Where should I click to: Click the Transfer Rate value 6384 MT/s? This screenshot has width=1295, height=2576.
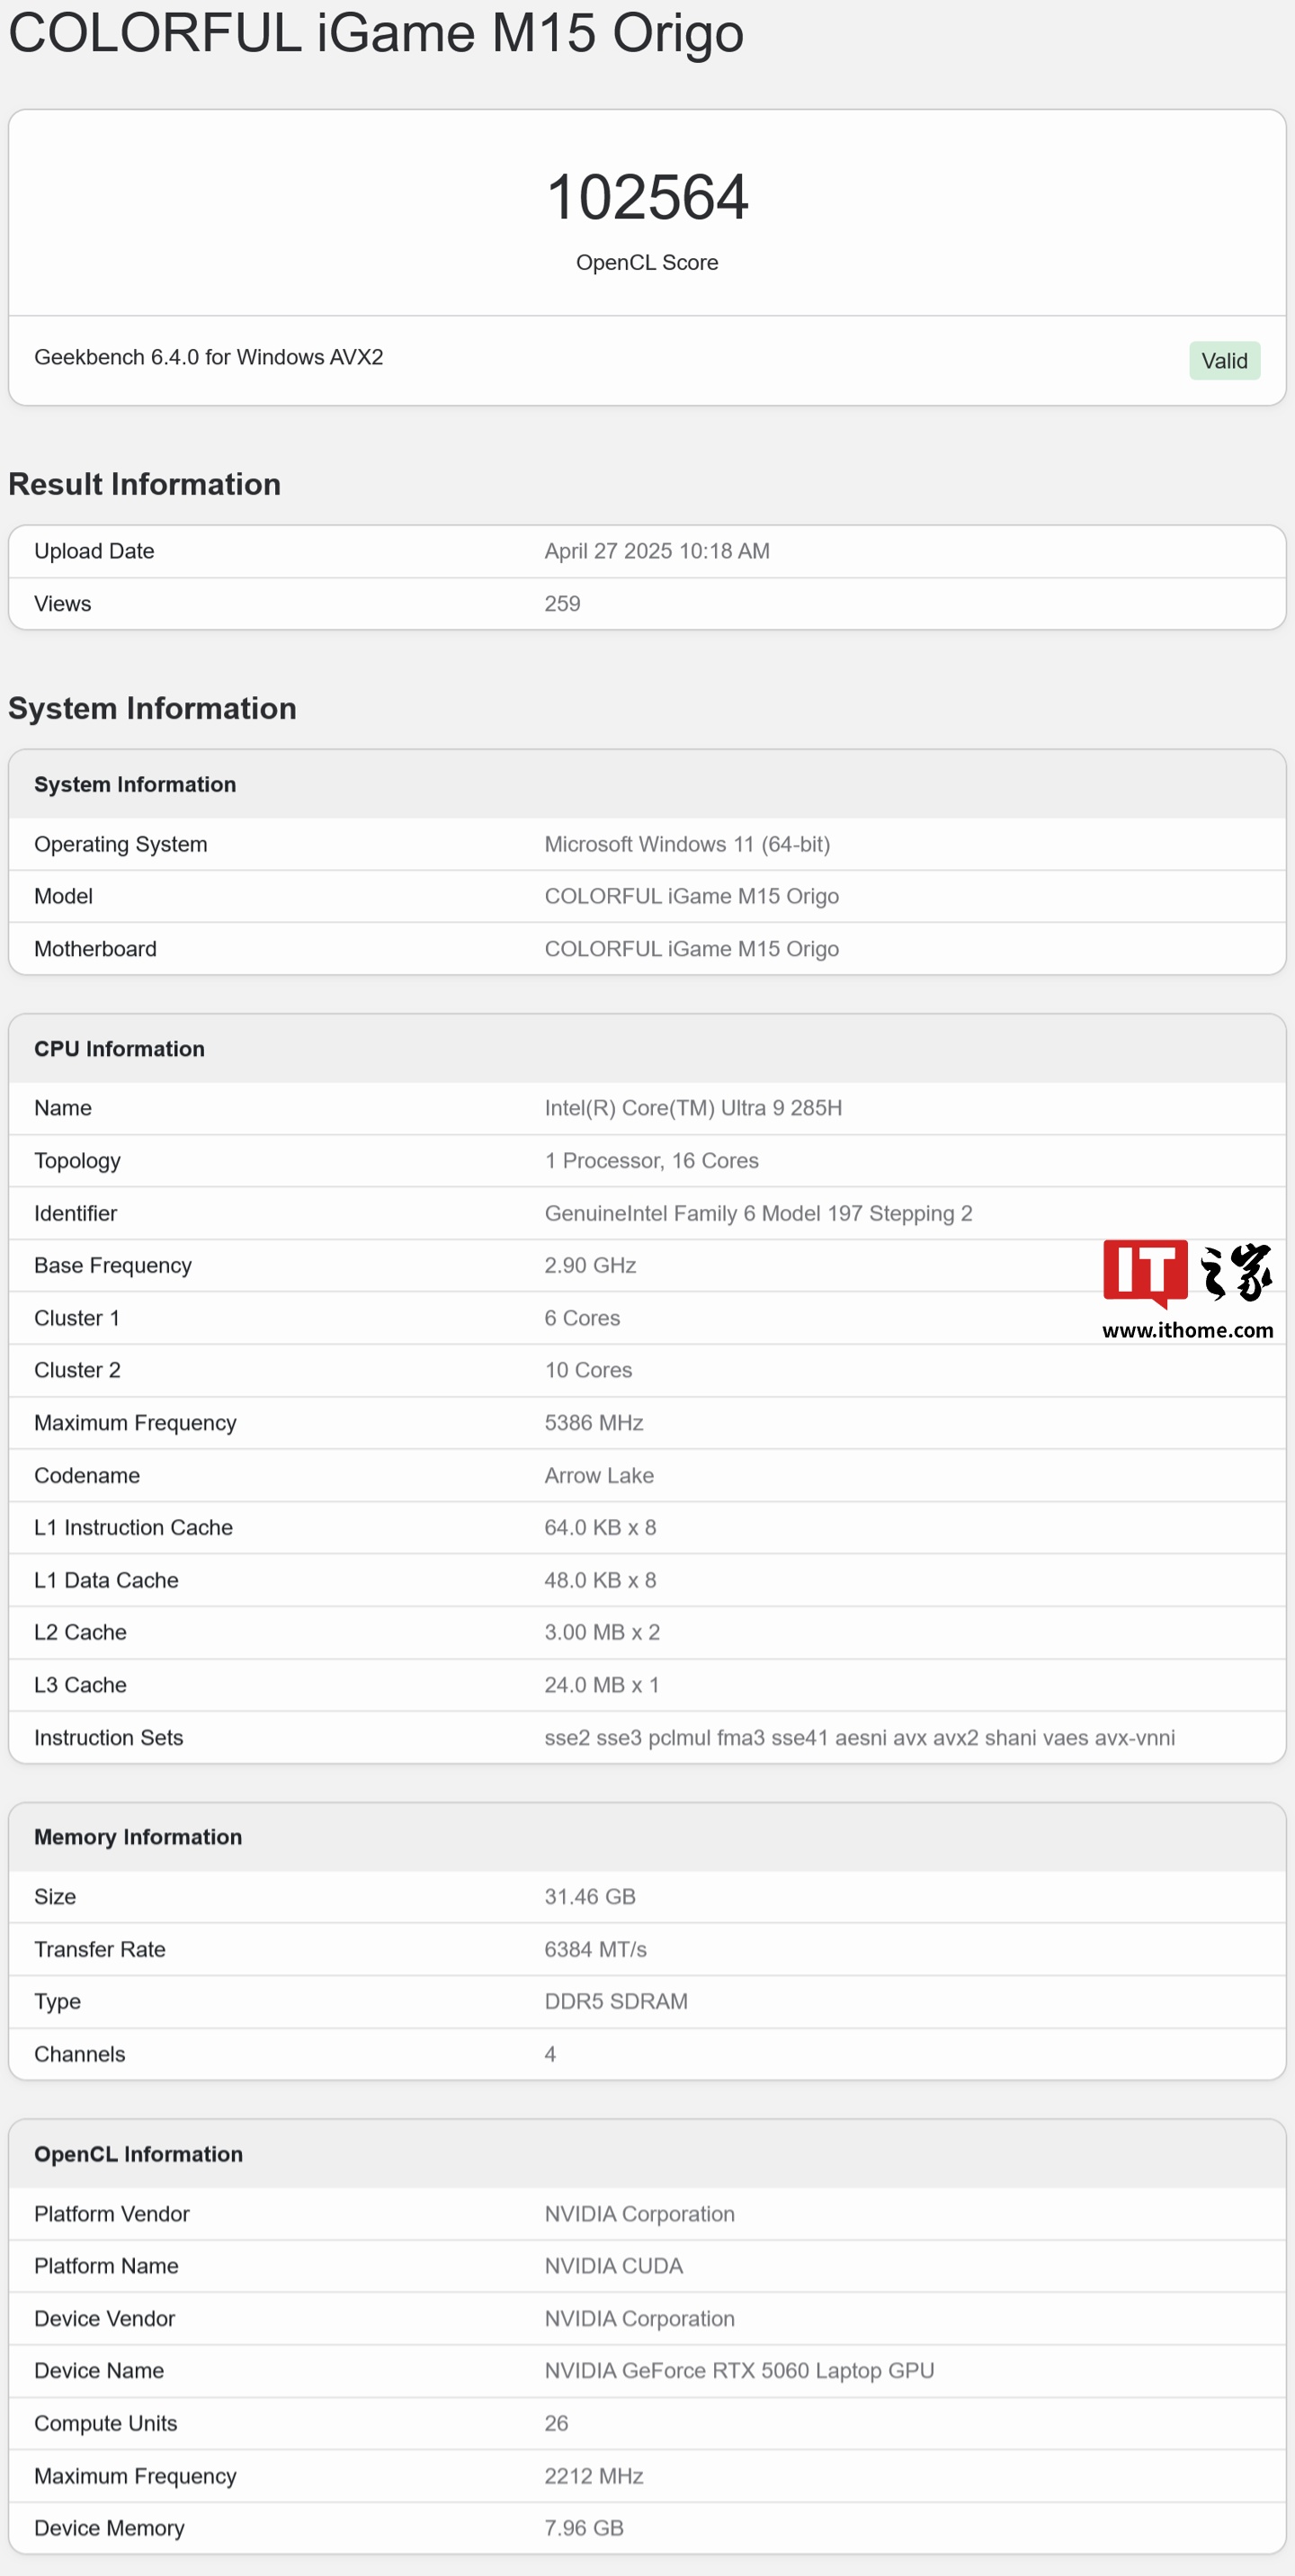point(595,1950)
